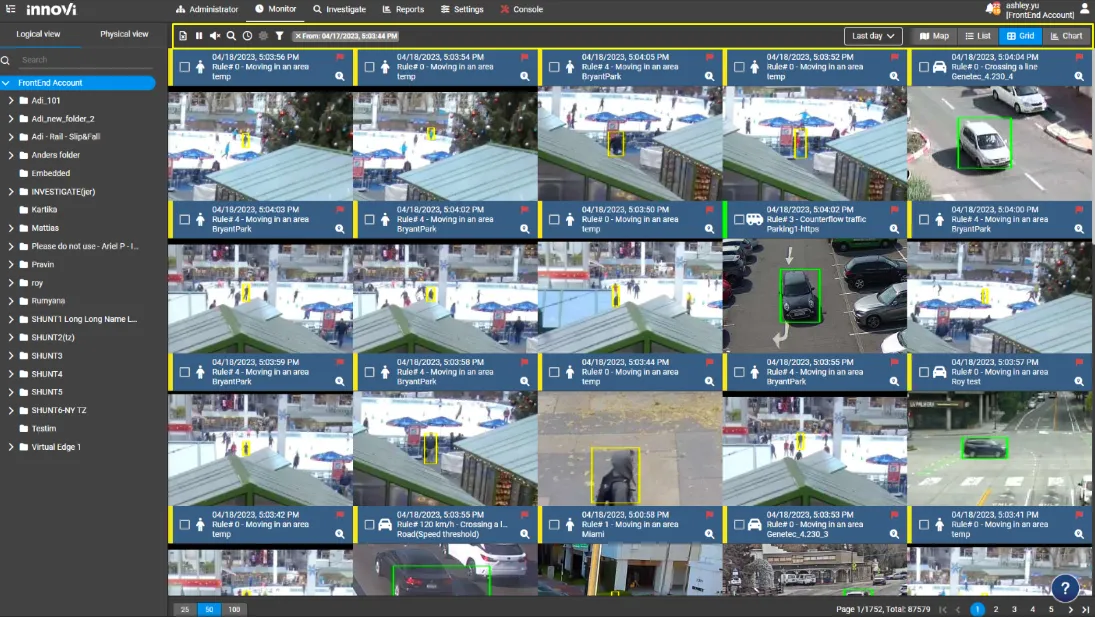Screen dimensions: 1095x617
Task: Select the Roy test event checkbox
Action: coord(924,372)
